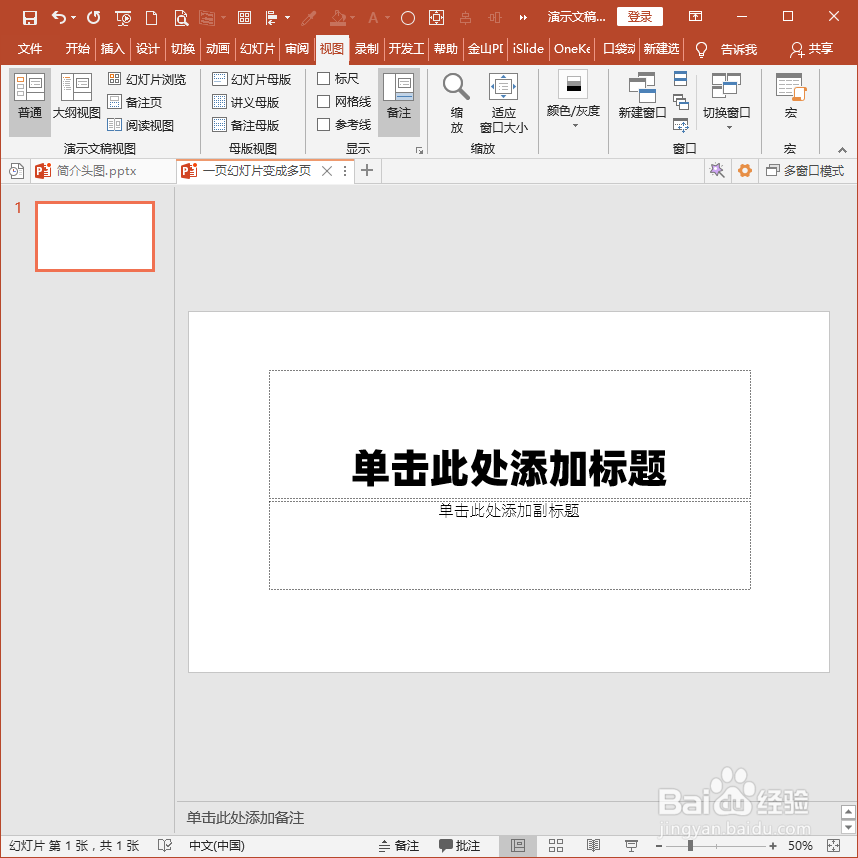Switch to 阅读视图 reading view
The width and height of the screenshot is (858, 858).
coord(150,124)
